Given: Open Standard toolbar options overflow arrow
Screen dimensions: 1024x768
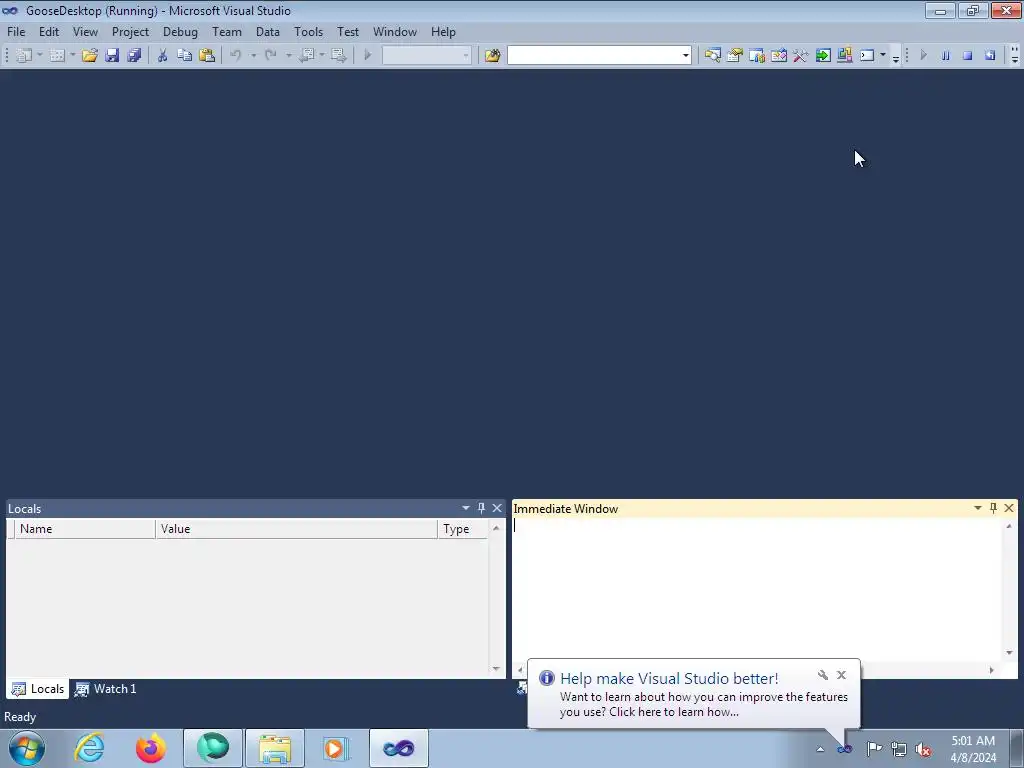Looking at the screenshot, I should 896,57.
